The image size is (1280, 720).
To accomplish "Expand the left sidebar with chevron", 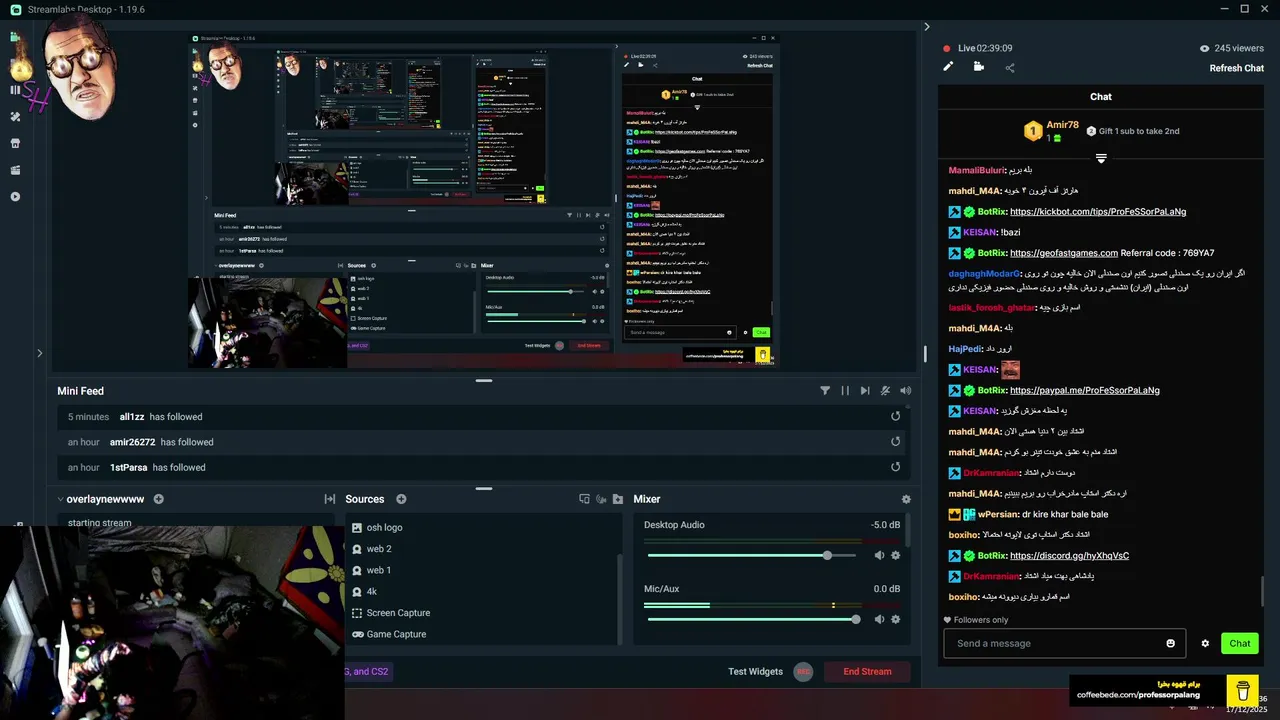I will pos(40,353).
